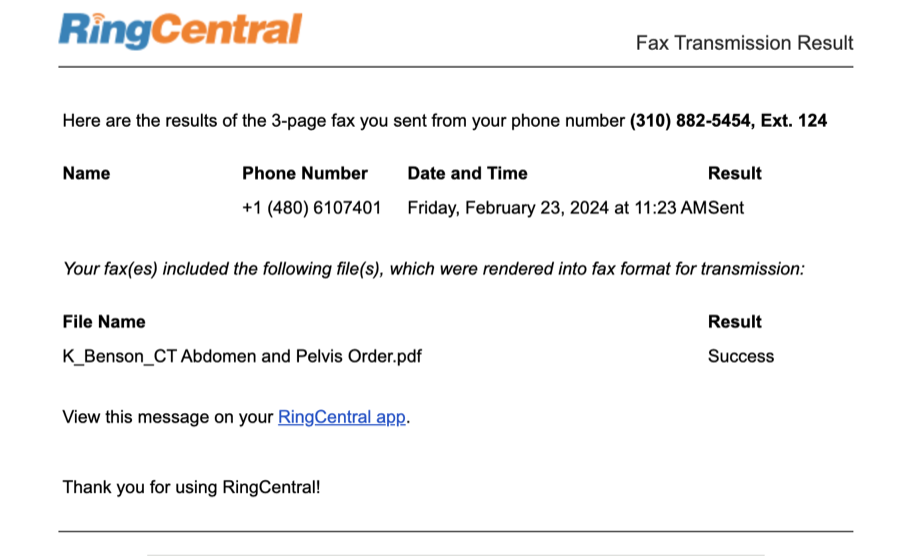Click the View this message sentence
The height and width of the screenshot is (556, 900).
[x=236, y=417]
